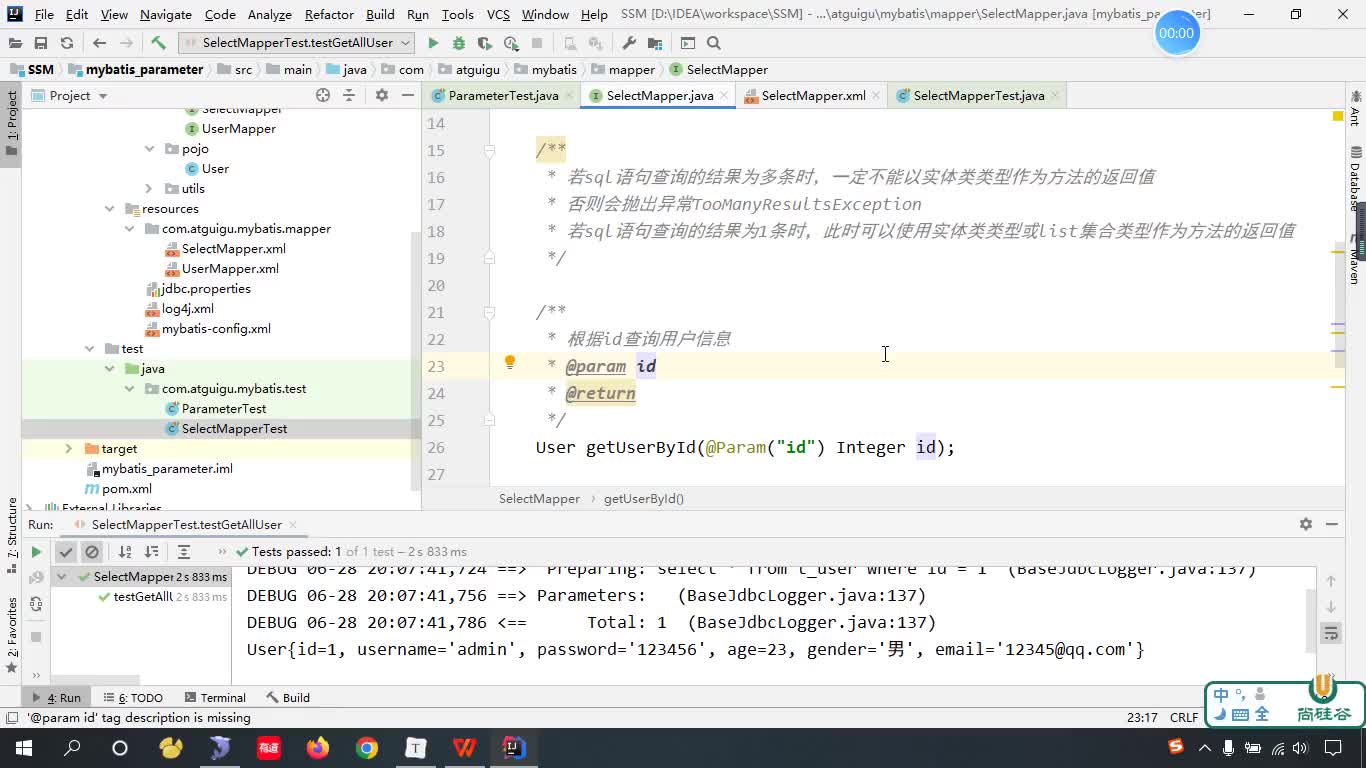Collapse the com.atguigu.mybatis.test package
Screen dimensions: 1366x768
pos(129,388)
